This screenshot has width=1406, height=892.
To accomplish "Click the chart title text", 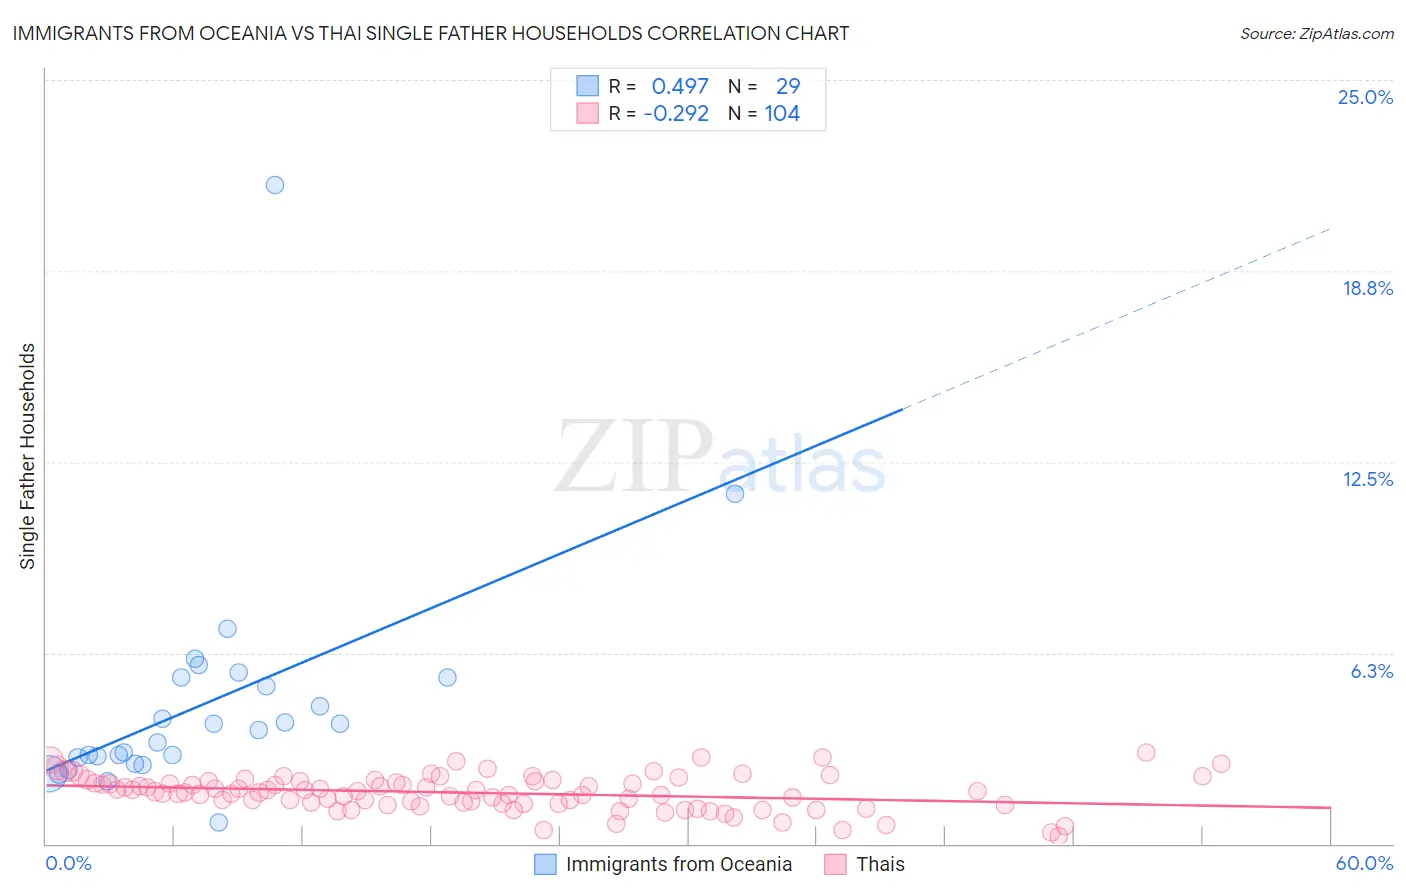I will coord(431,33).
